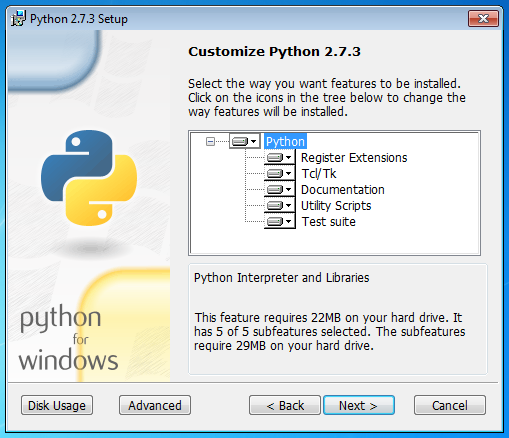The image size is (509, 438).
Task: Open the Utility Scripts feature dropdown
Action: (x=280, y=205)
